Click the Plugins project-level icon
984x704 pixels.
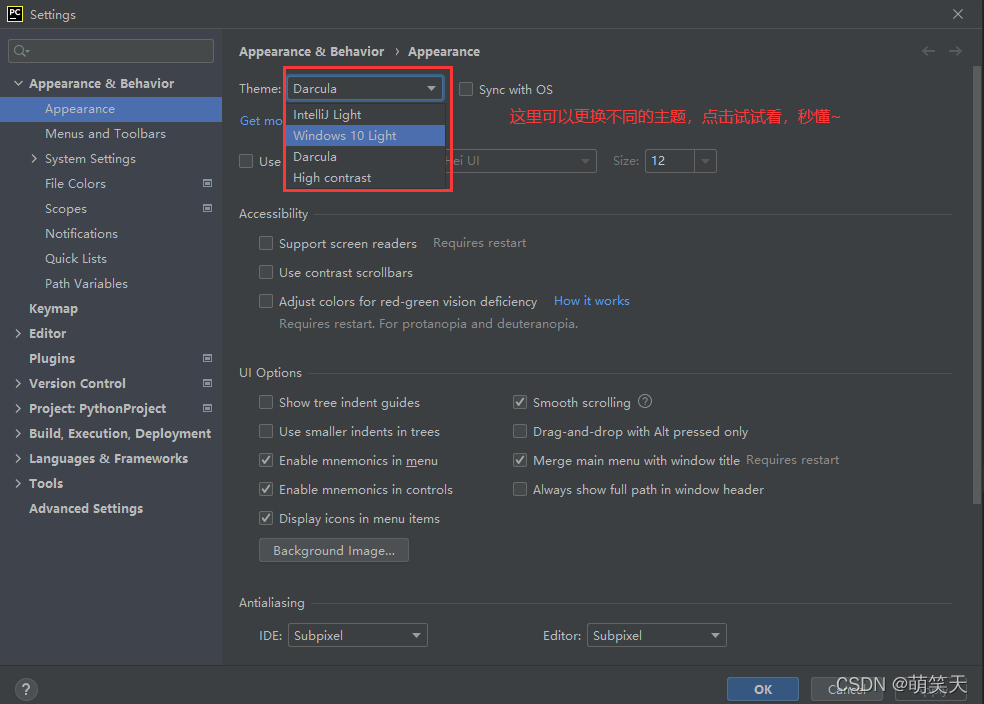pyautogui.click(x=207, y=358)
